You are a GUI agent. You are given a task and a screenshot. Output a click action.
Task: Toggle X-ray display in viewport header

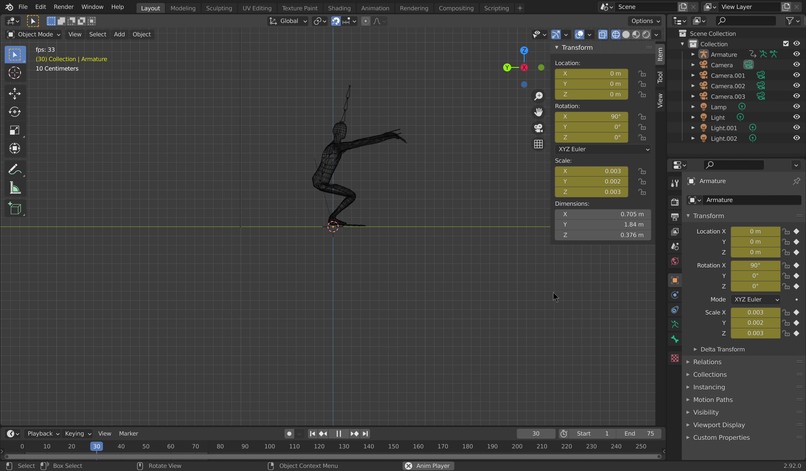[x=602, y=34]
